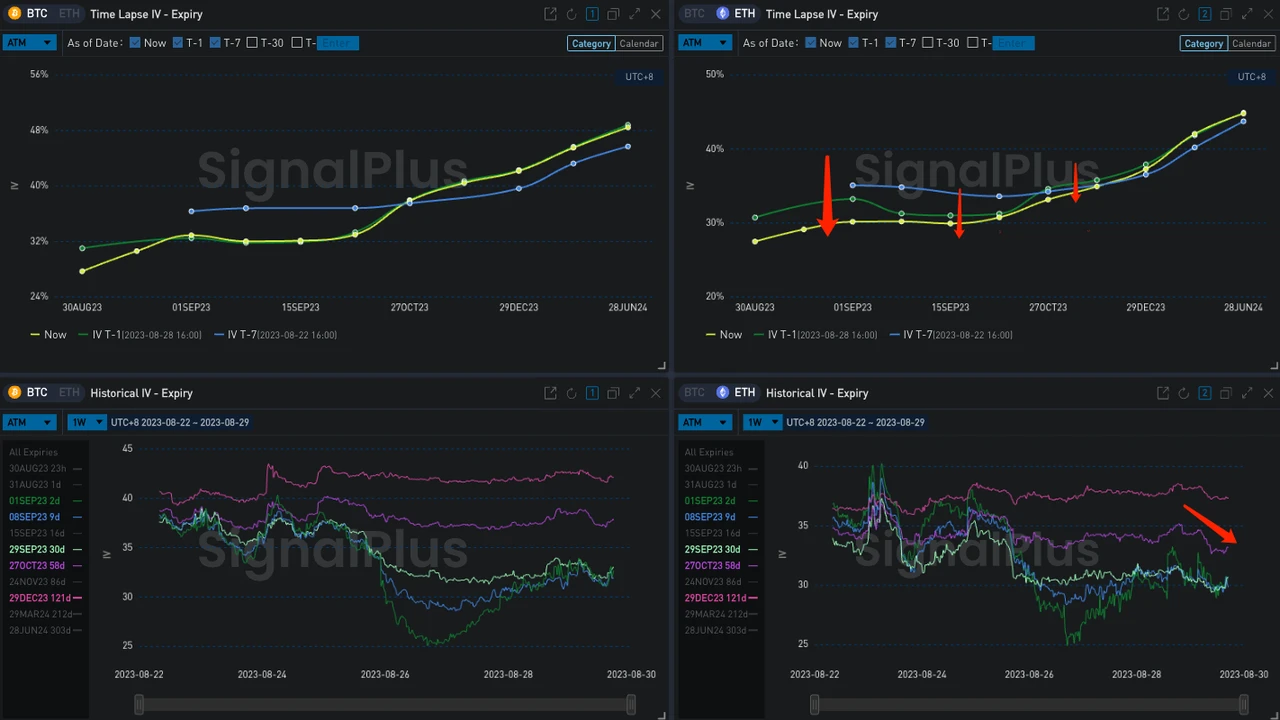This screenshot has height=720, width=1280.
Task: Click link group 1 icon in BTC Historical IV panel
Action: [x=592, y=393]
